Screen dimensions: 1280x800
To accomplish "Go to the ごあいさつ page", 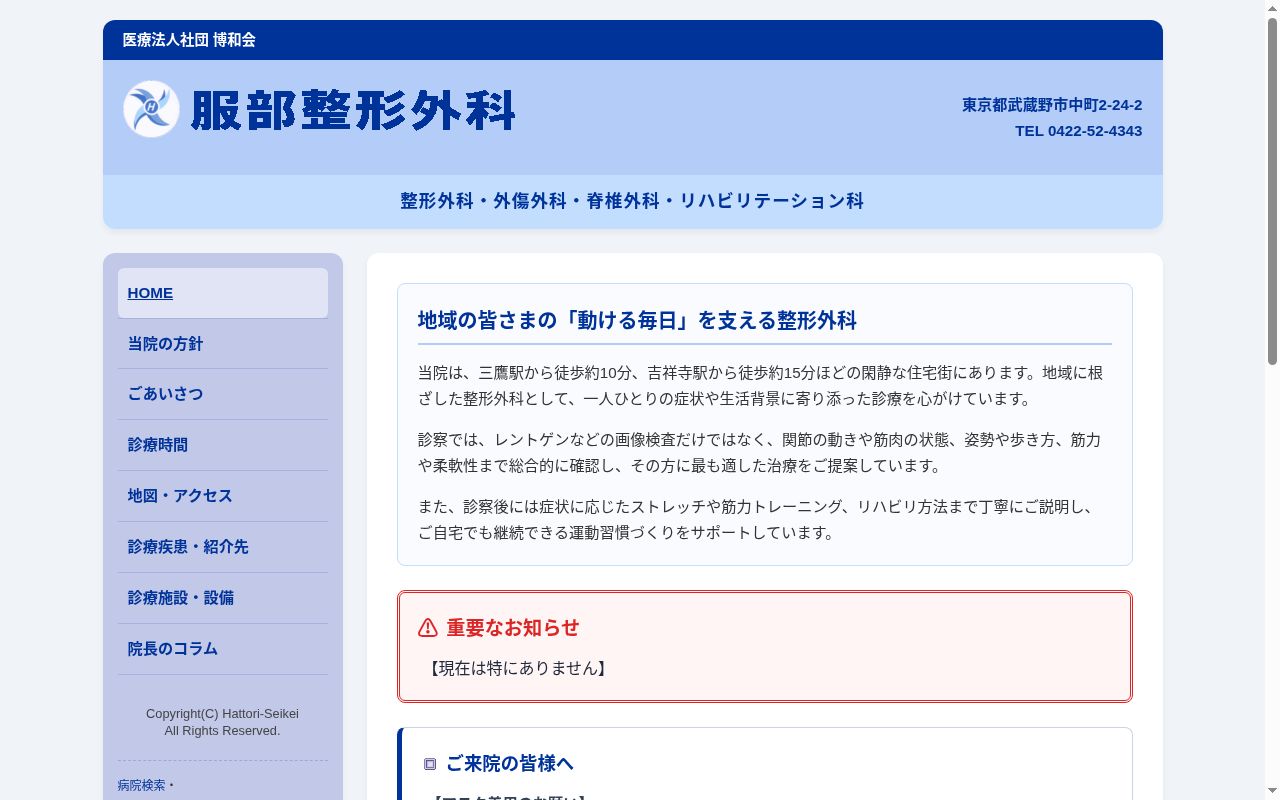I will click(223, 395).
